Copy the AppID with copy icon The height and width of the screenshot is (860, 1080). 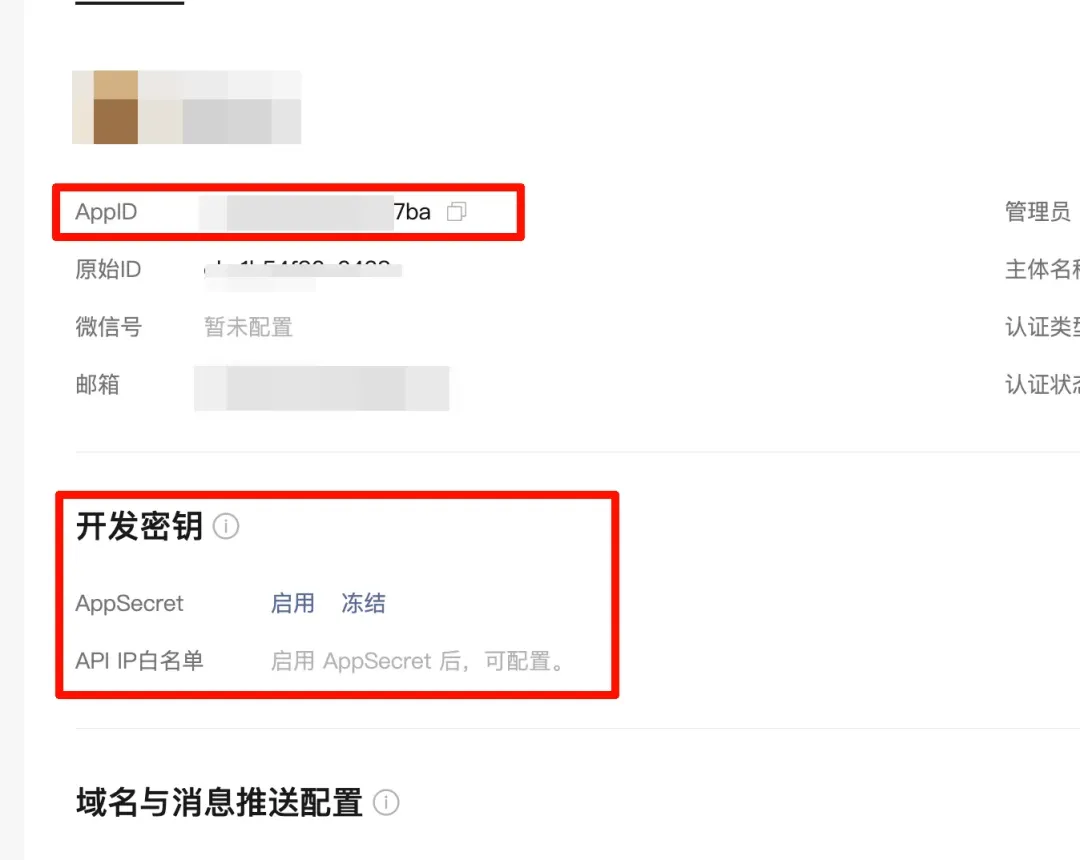pyautogui.click(x=457, y=211)
